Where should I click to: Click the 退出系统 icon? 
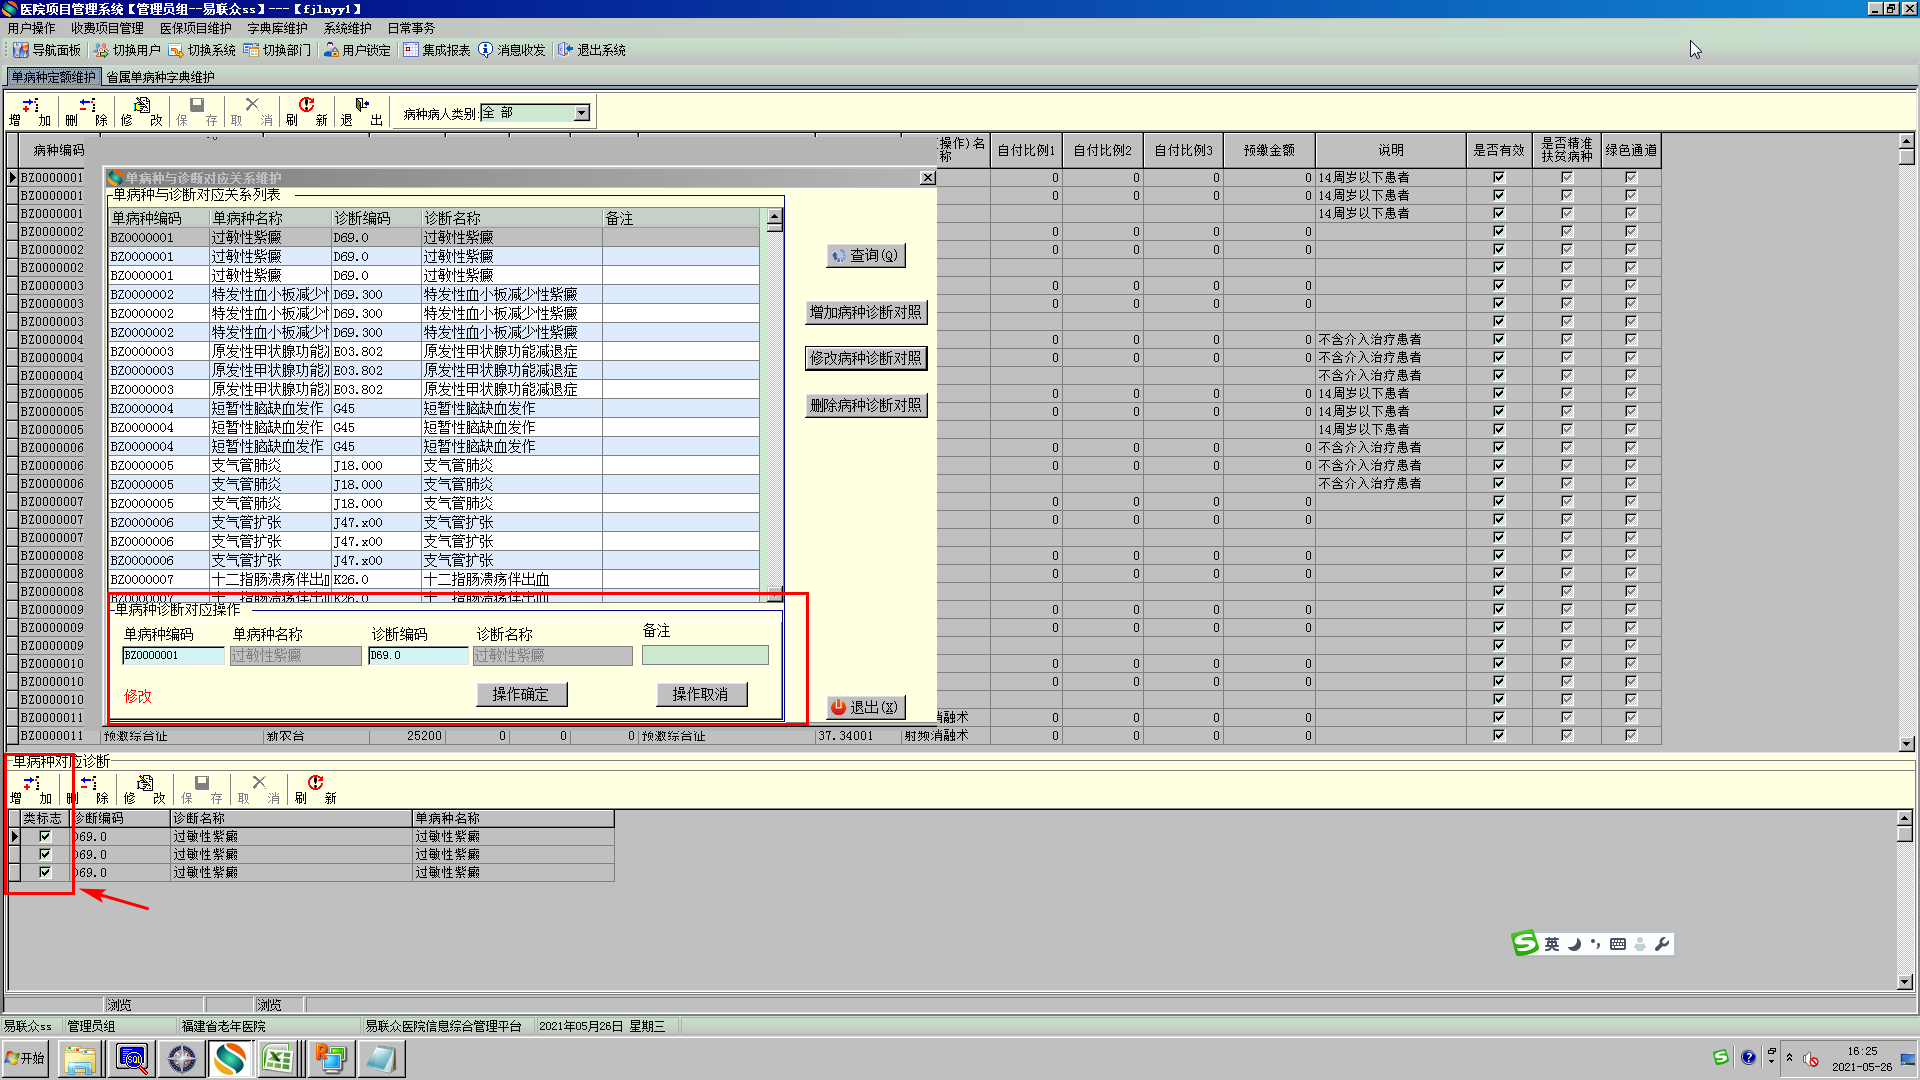[565, 50]
